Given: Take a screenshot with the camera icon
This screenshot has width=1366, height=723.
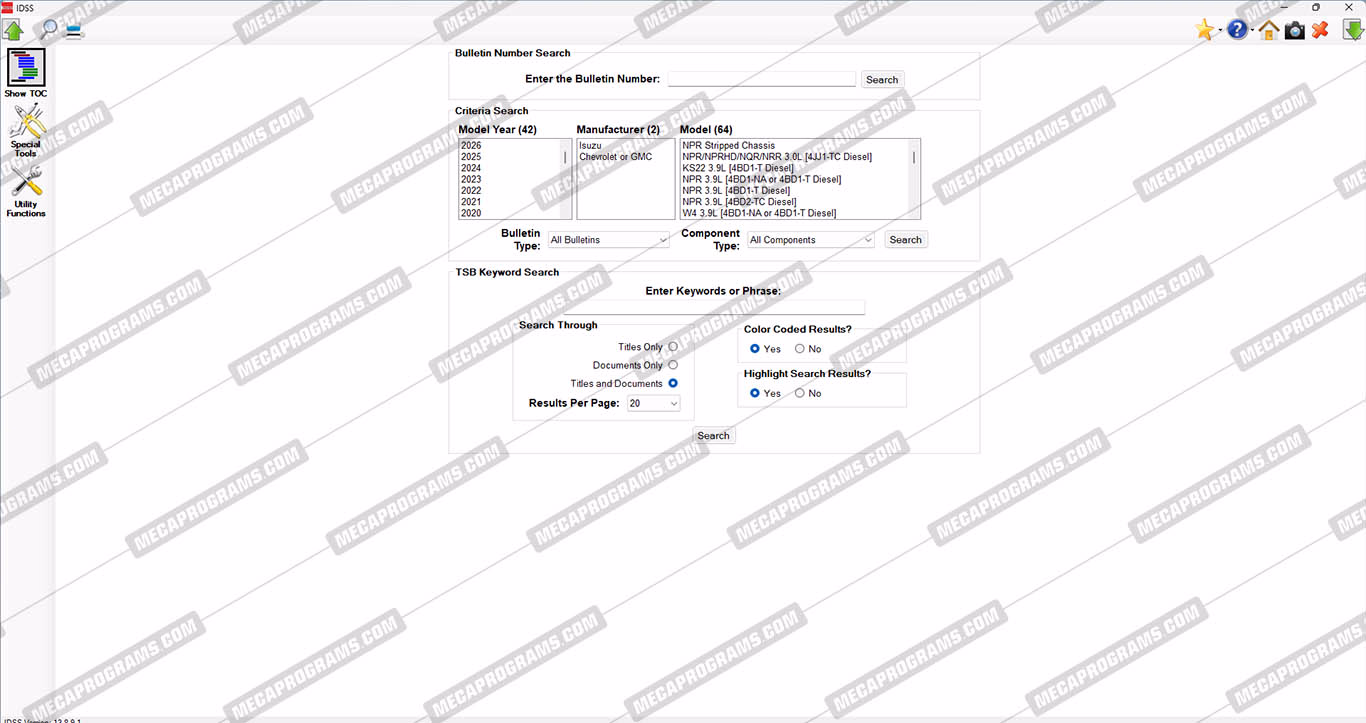Looking at the screenshot, I should tap(1295, 30).
